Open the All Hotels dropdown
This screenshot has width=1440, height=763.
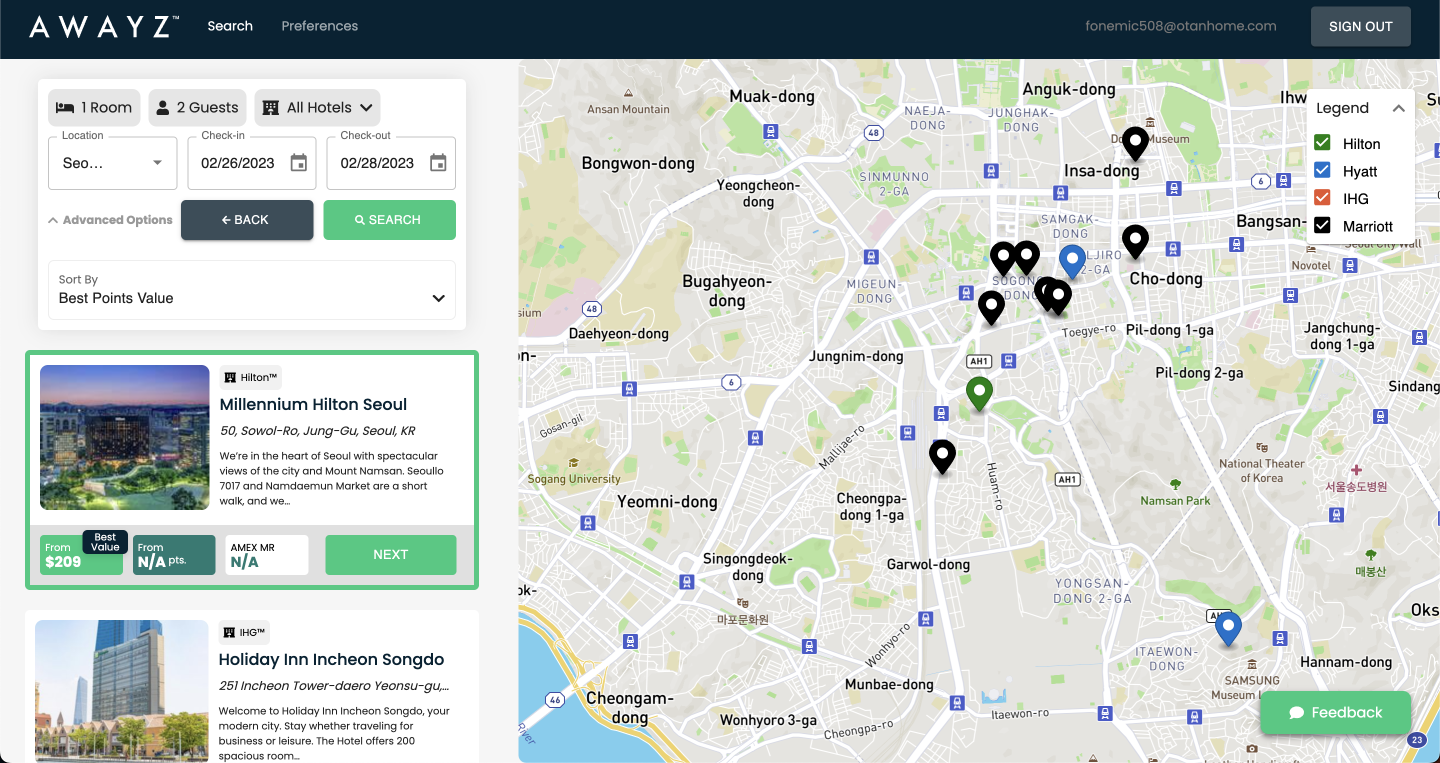coord(318,108)
